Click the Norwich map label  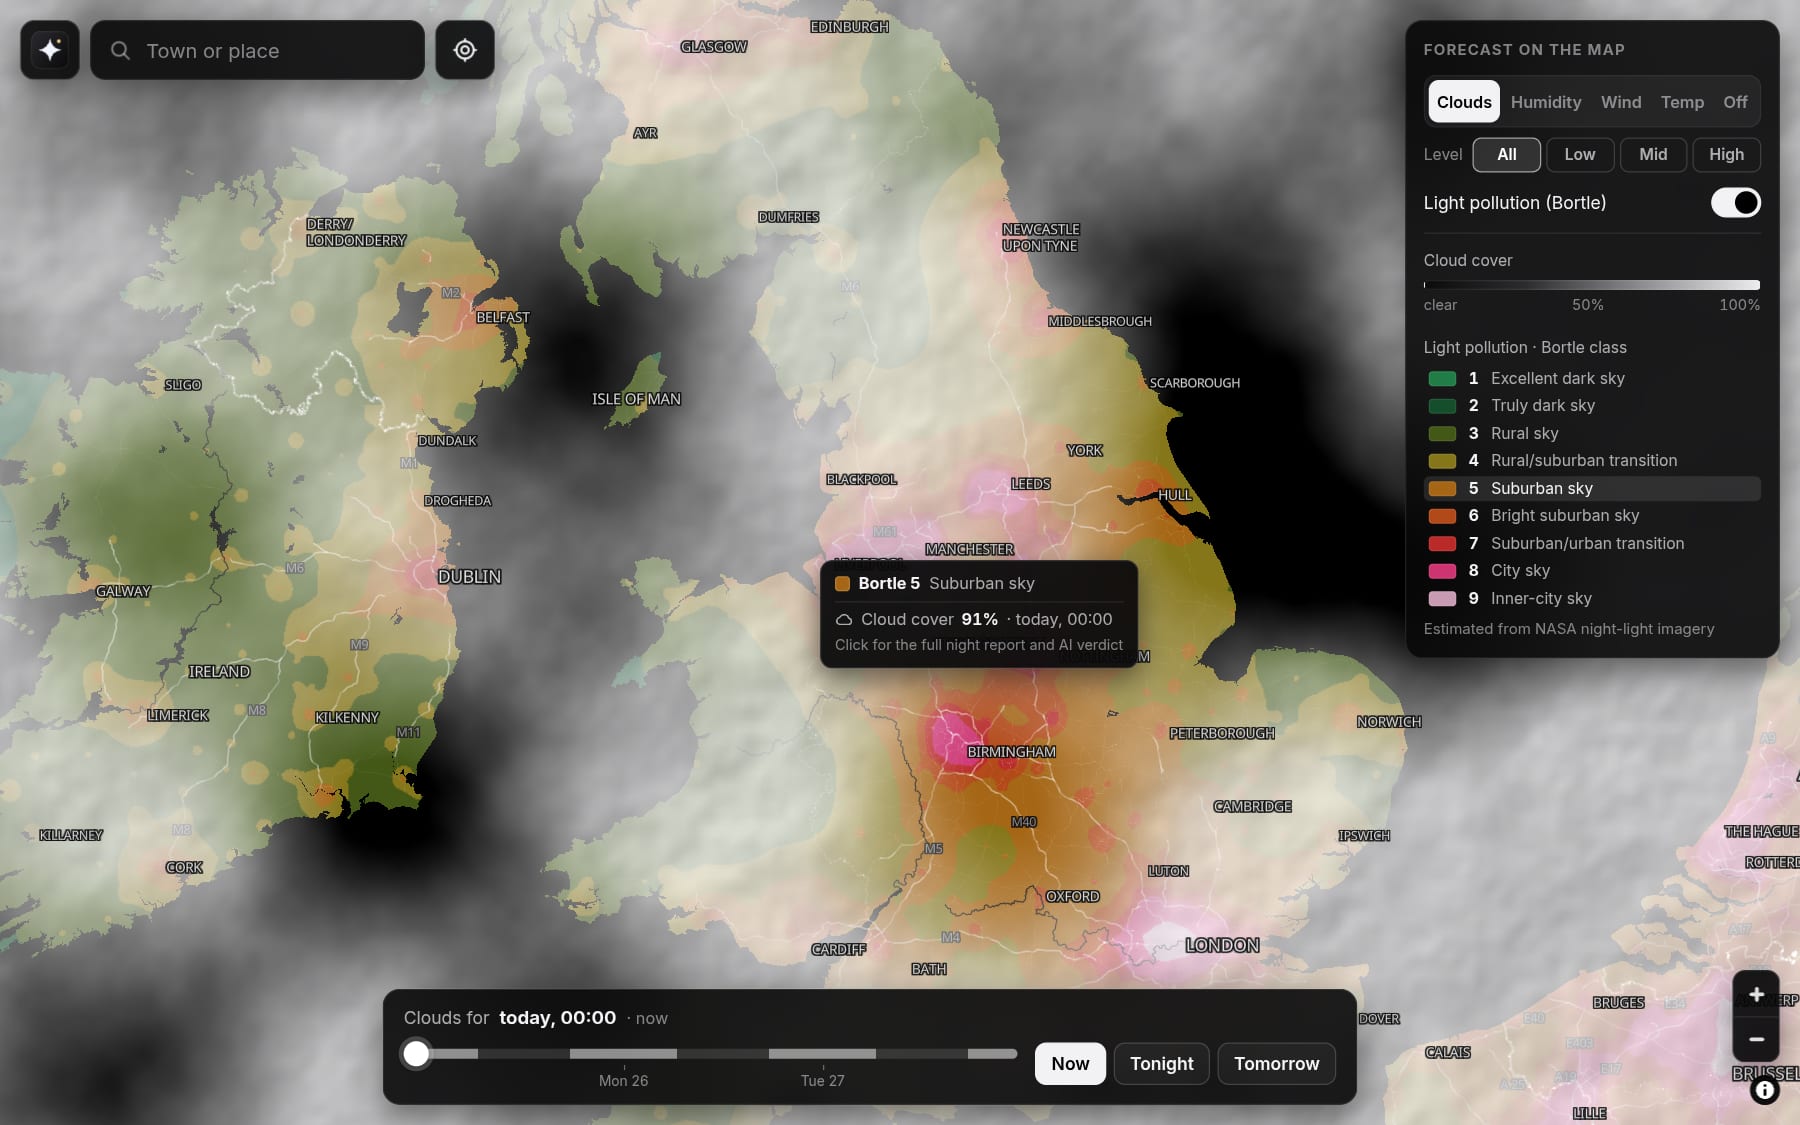[x=1389, y=722]
